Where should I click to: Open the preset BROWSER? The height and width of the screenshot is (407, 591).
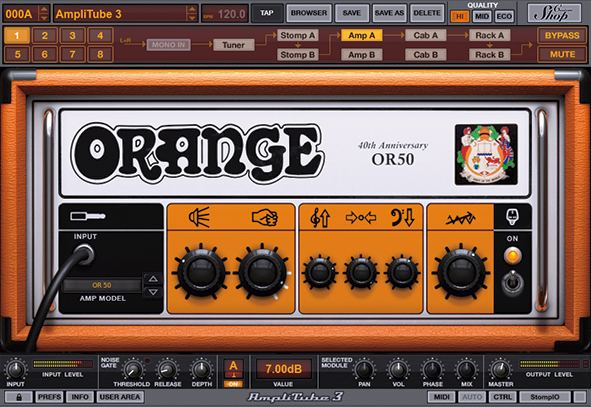pyautogui.click(x=309, y=13)
